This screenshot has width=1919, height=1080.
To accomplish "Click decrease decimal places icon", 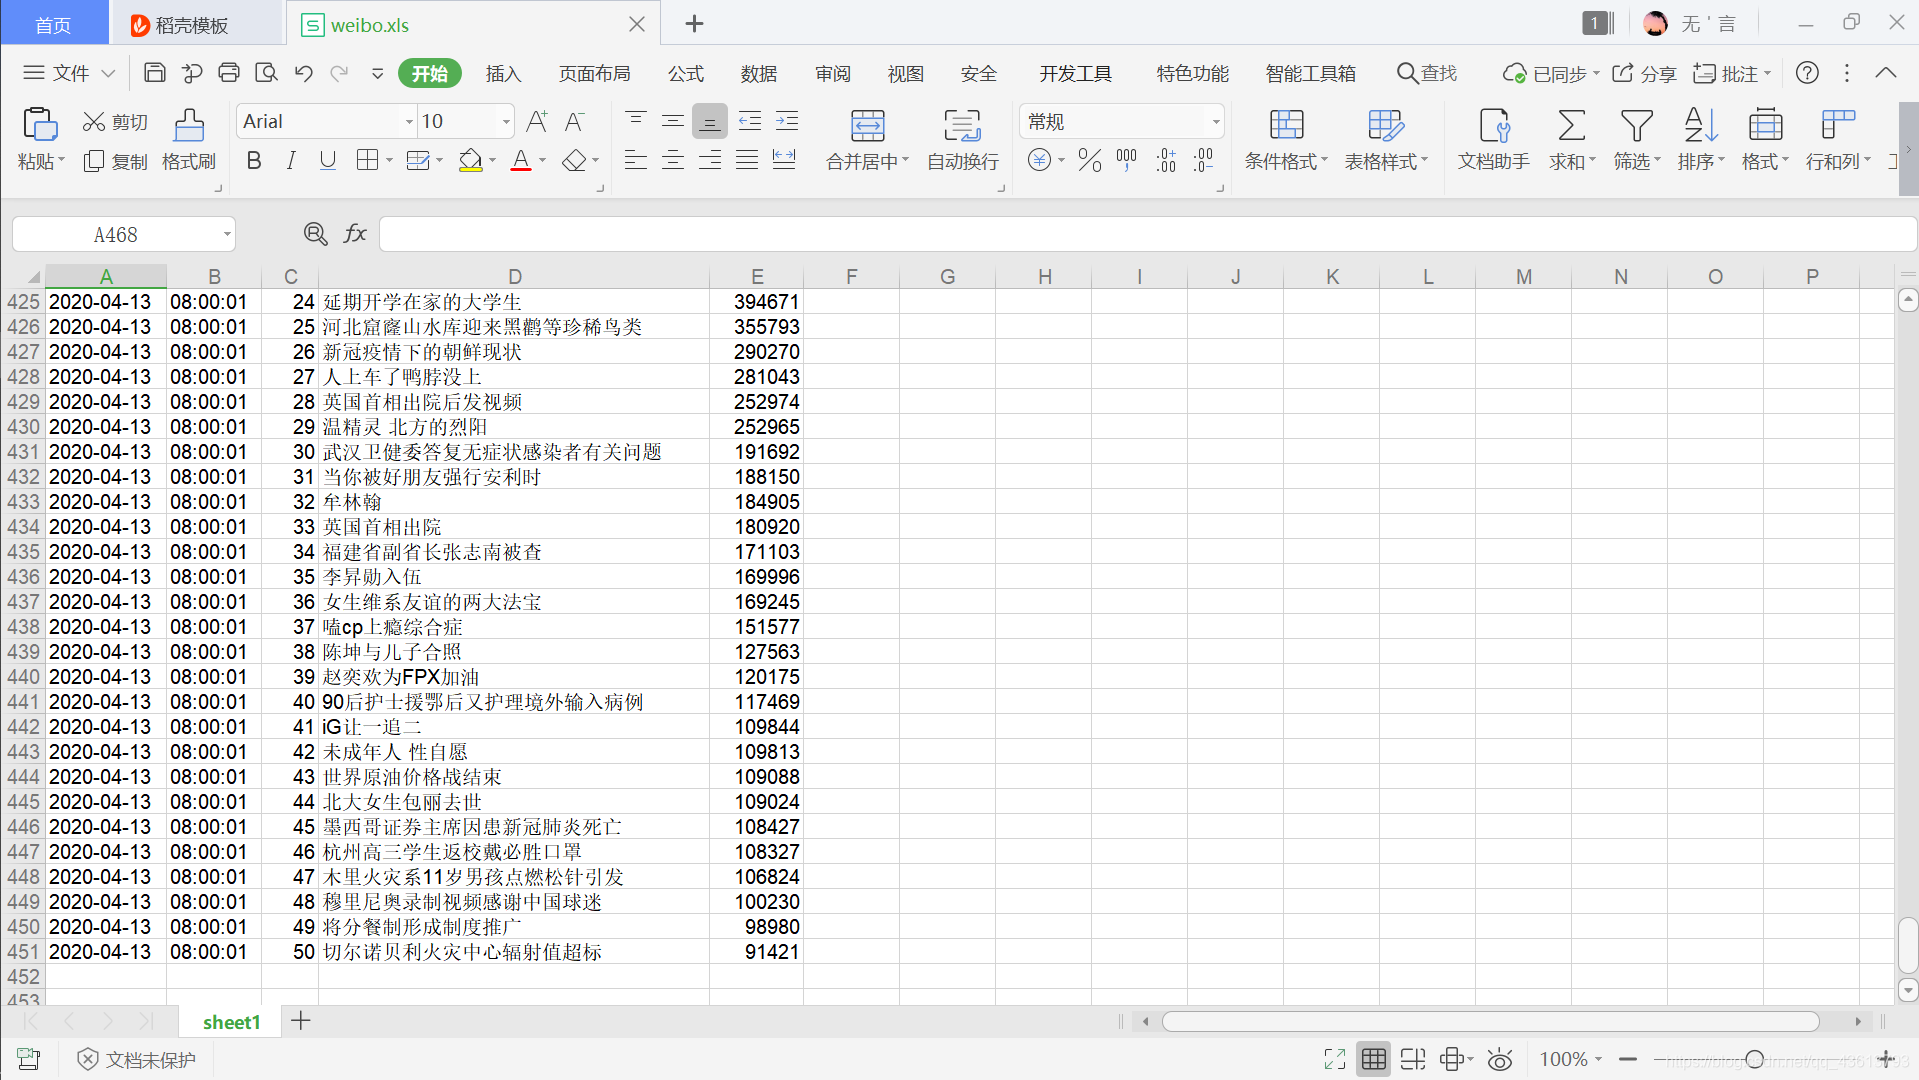I will point(1203,160).
